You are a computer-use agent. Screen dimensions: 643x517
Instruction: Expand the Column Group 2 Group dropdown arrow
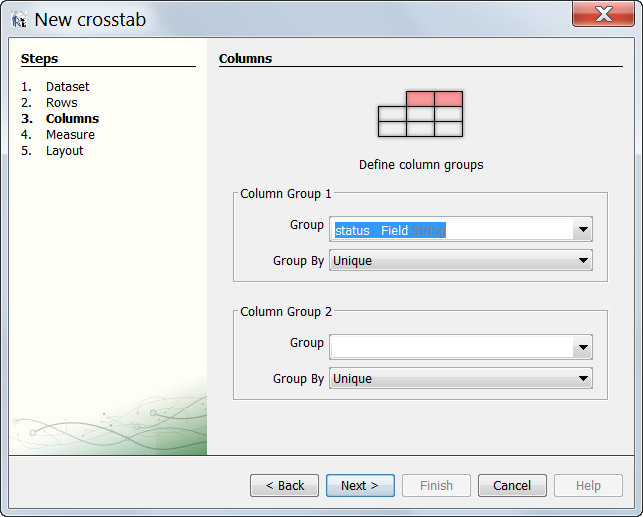click(582, 348)
